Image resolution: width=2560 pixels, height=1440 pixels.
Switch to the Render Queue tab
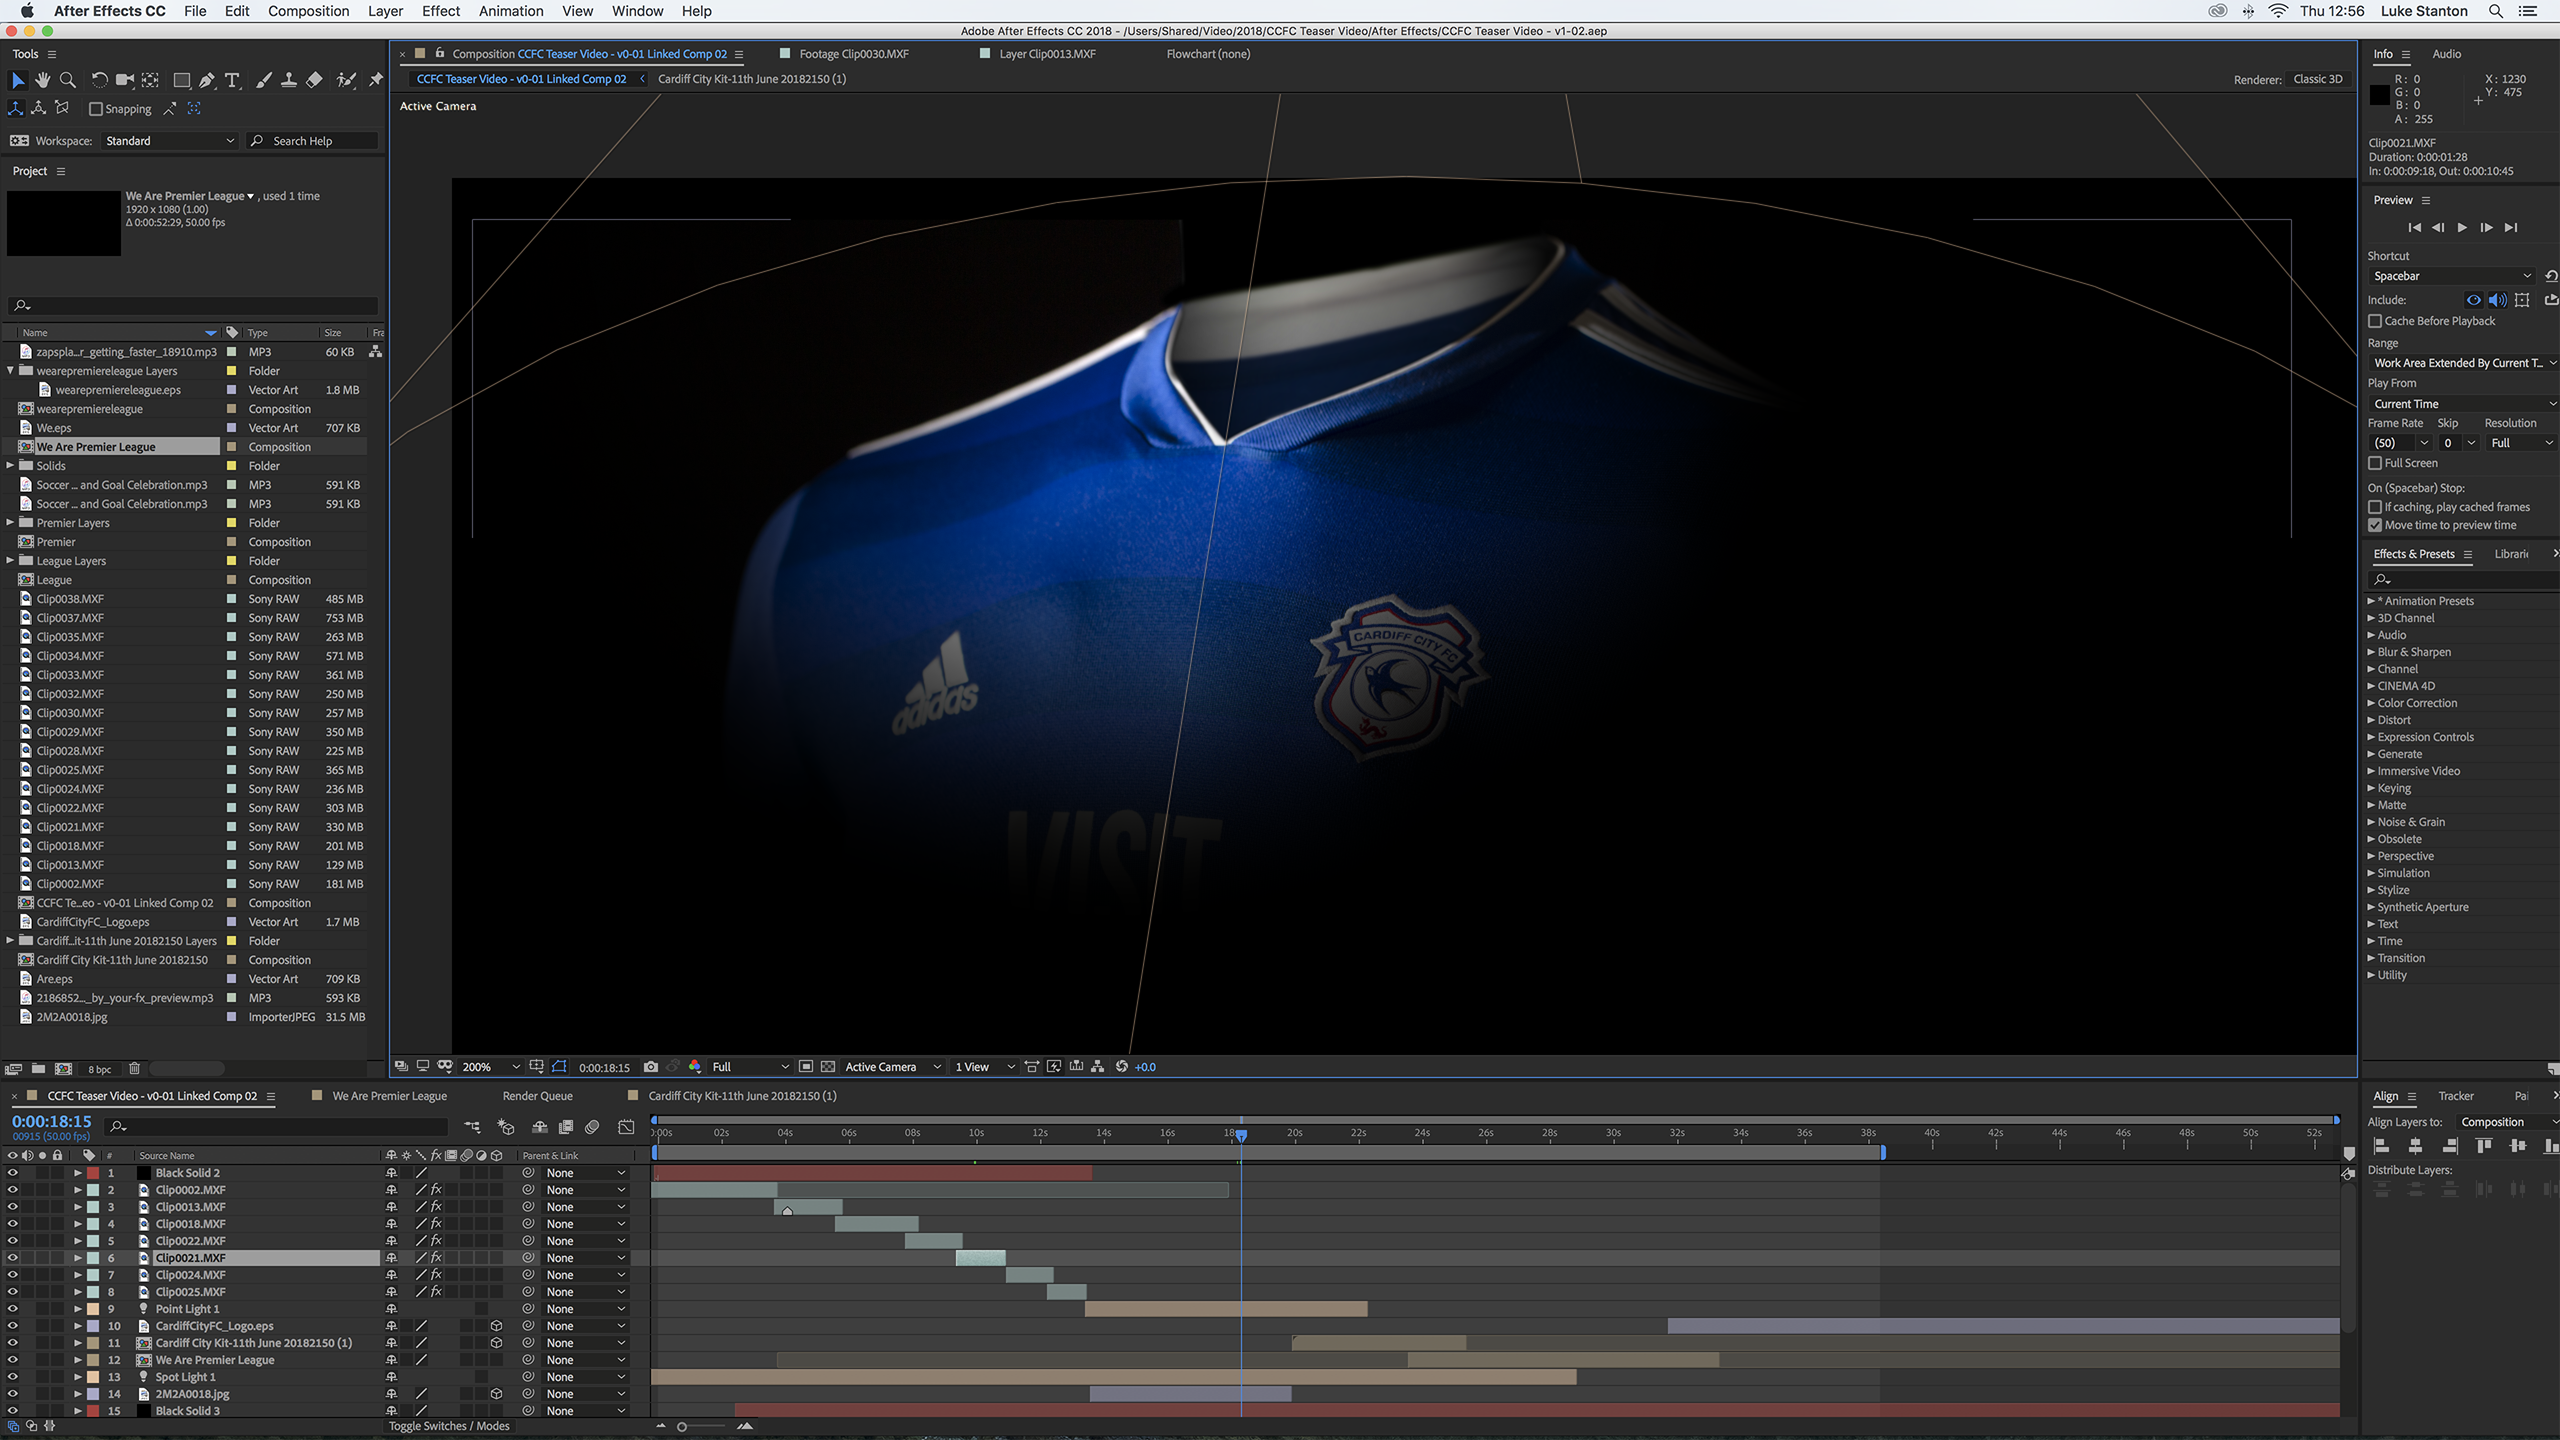click(537, 1095)
